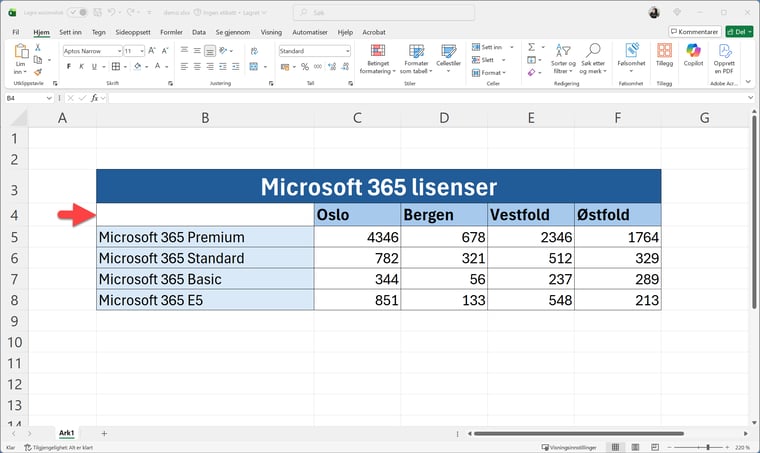Click the Fill down icon in Redigering
Viewport: 760px width, 453px height.
(532, 60)
